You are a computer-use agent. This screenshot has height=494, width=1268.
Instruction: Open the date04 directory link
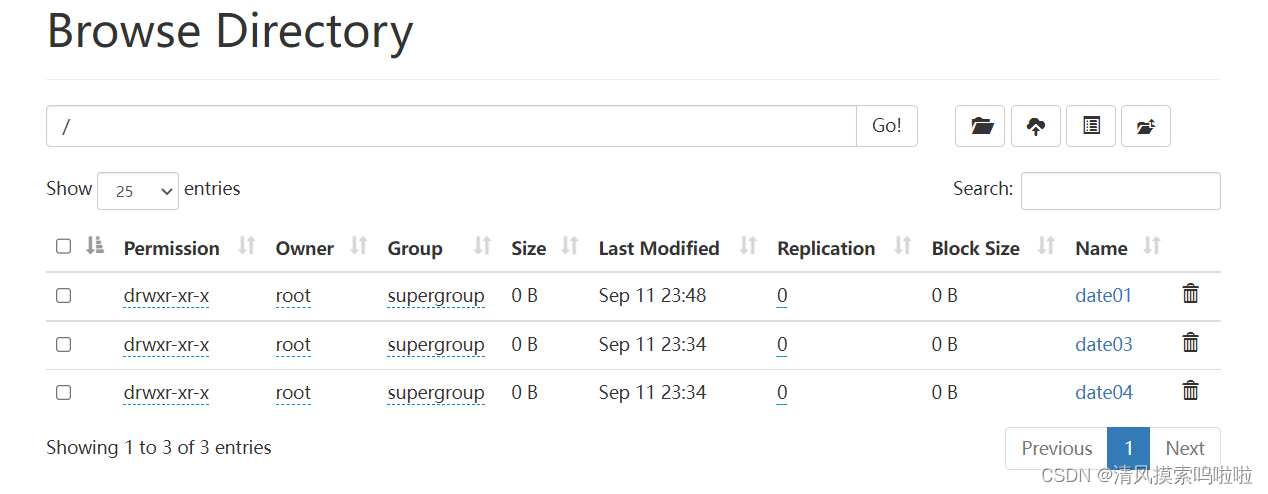pyautogui.click(x=1104, y=393)
